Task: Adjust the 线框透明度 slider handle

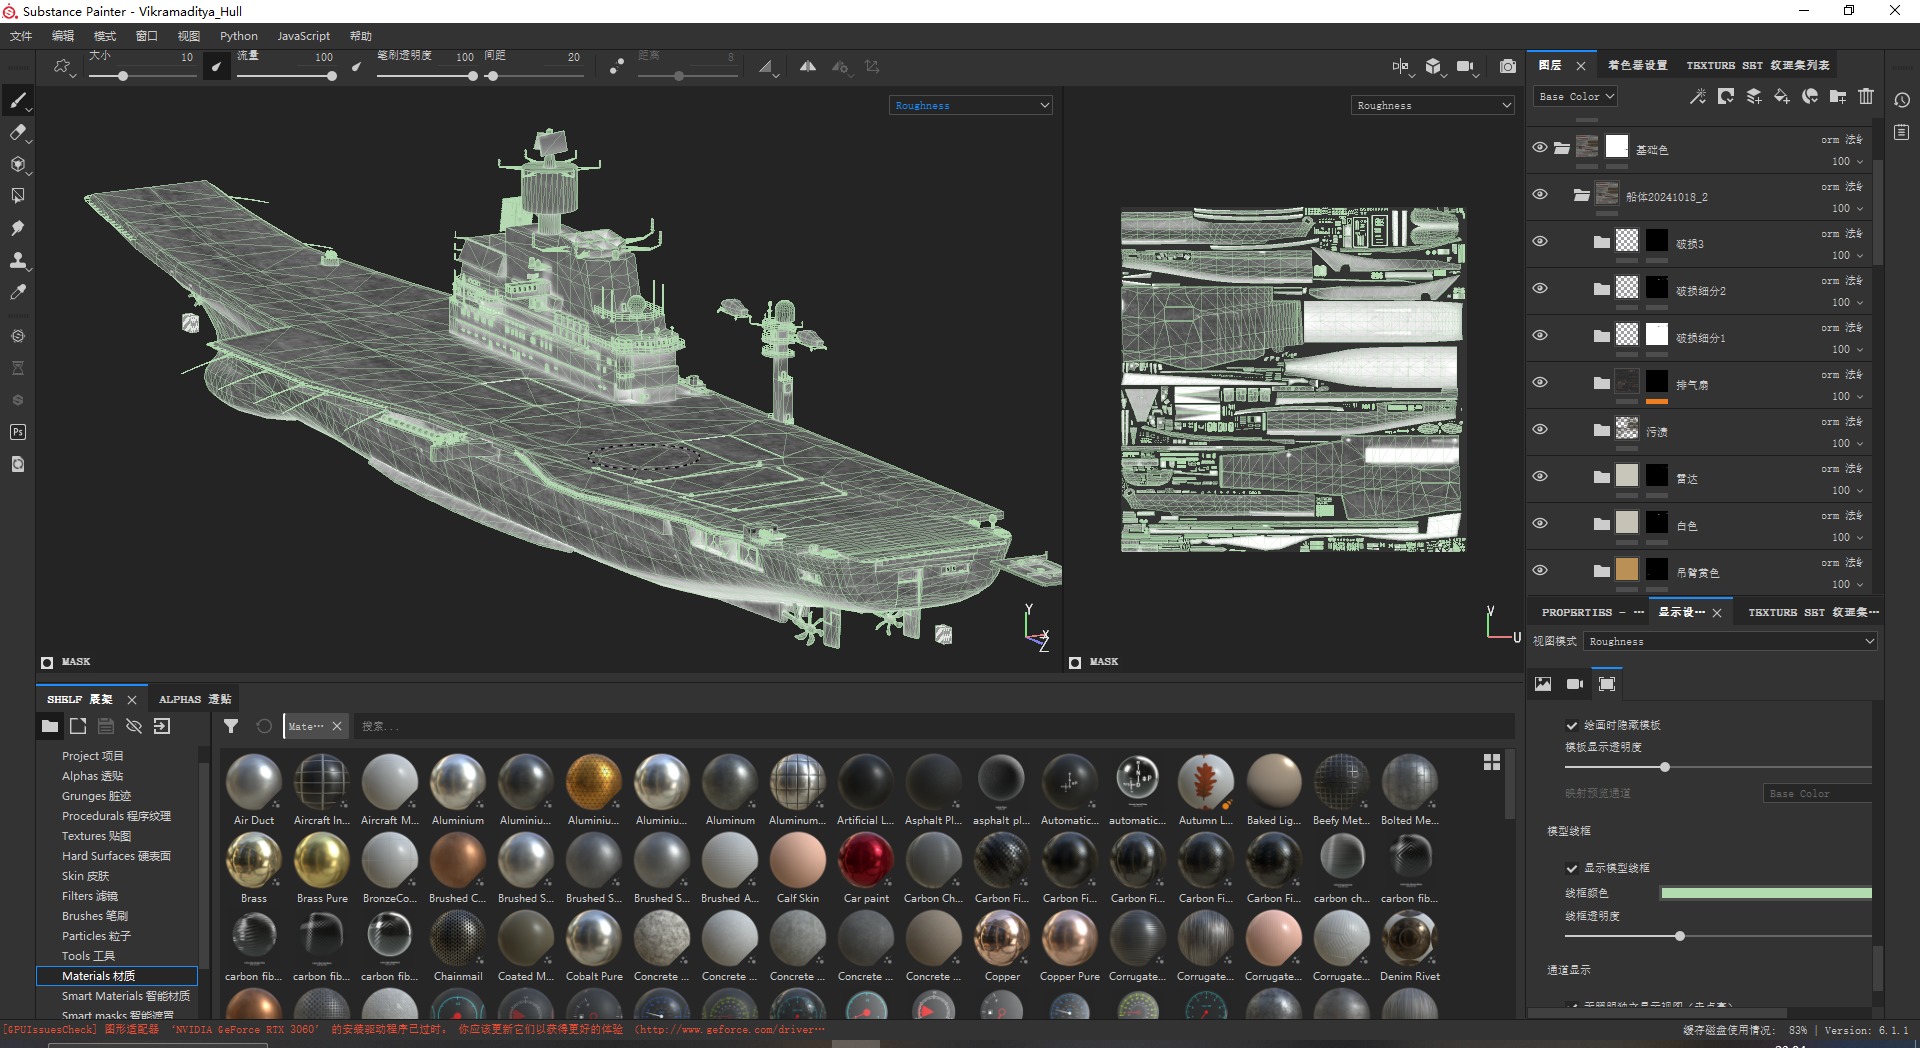Action: click(x=1680, y=936)
